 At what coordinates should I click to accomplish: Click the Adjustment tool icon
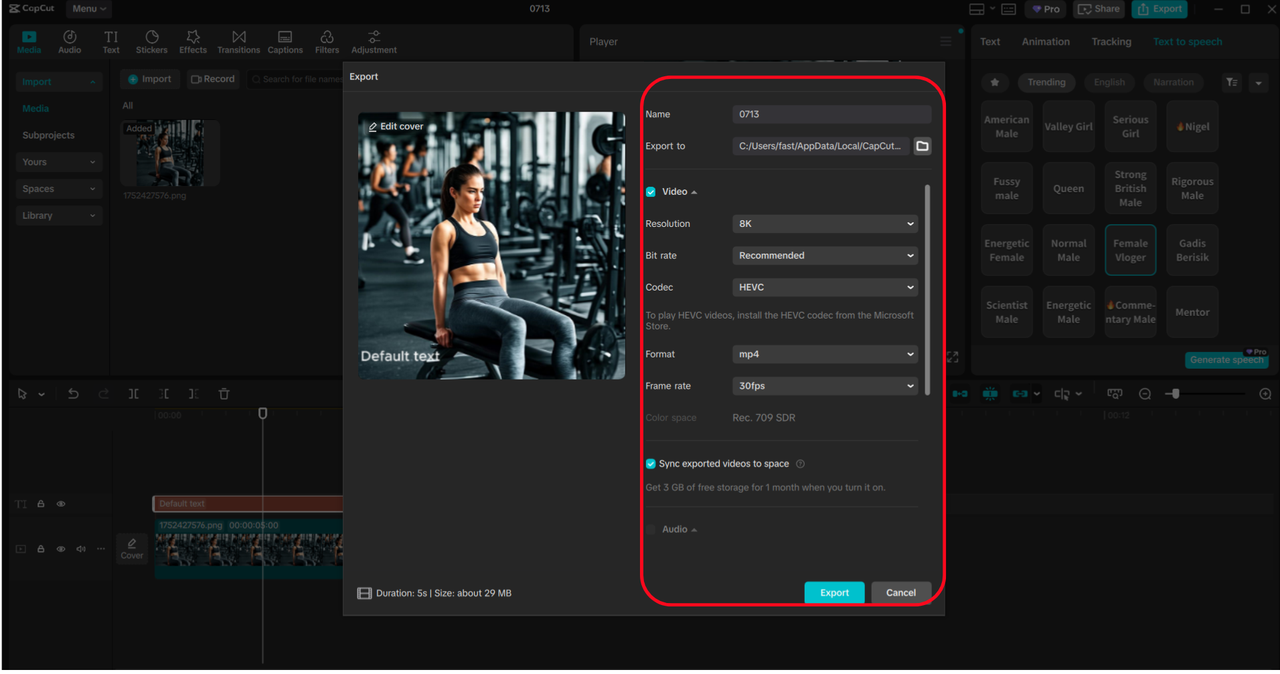pyautogui.click(x=374, y=38)
